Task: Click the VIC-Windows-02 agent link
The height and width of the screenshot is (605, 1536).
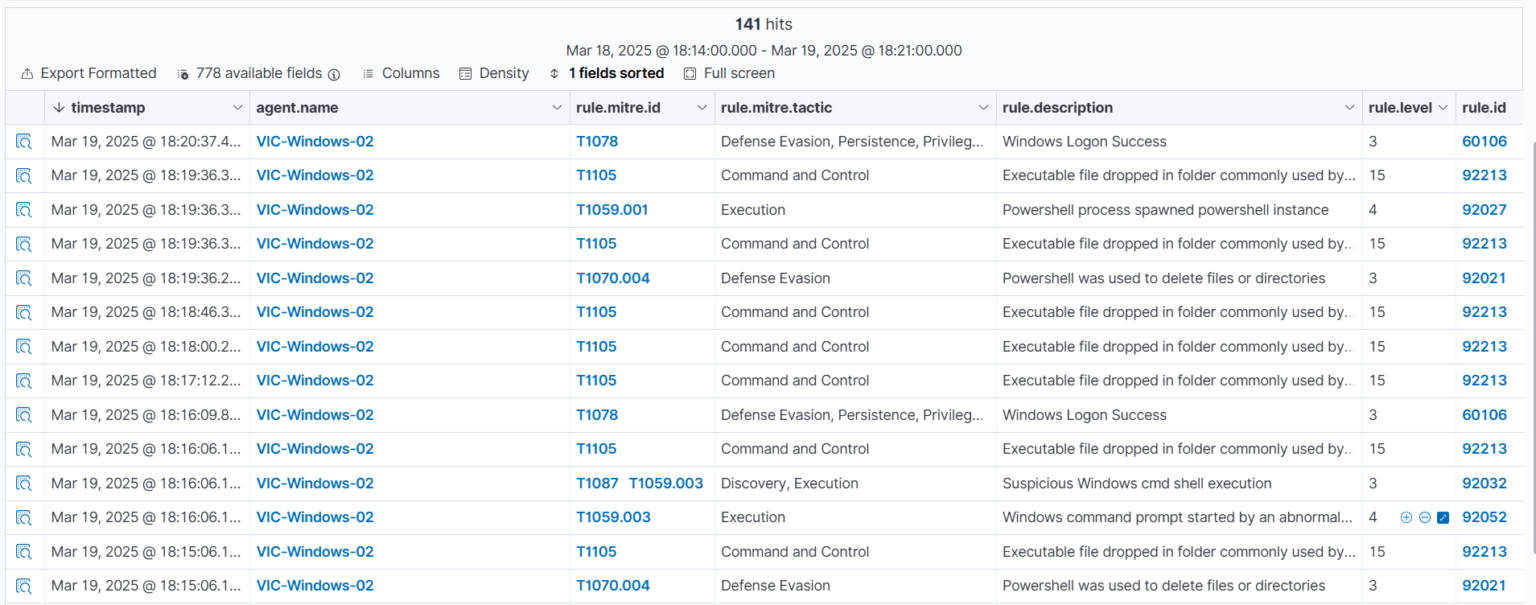Action: (x=315, y=141)
